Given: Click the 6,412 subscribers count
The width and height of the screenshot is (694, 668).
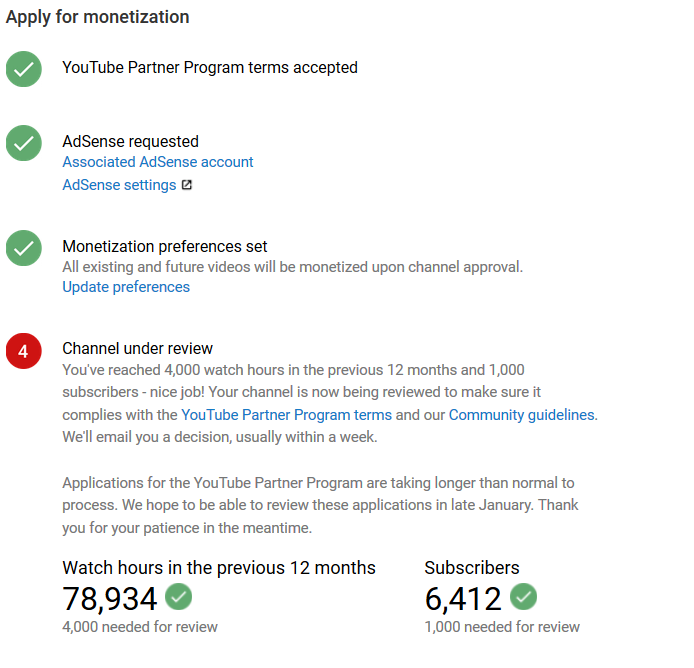Looking at the screenshot, I should (x=463, y=598).
